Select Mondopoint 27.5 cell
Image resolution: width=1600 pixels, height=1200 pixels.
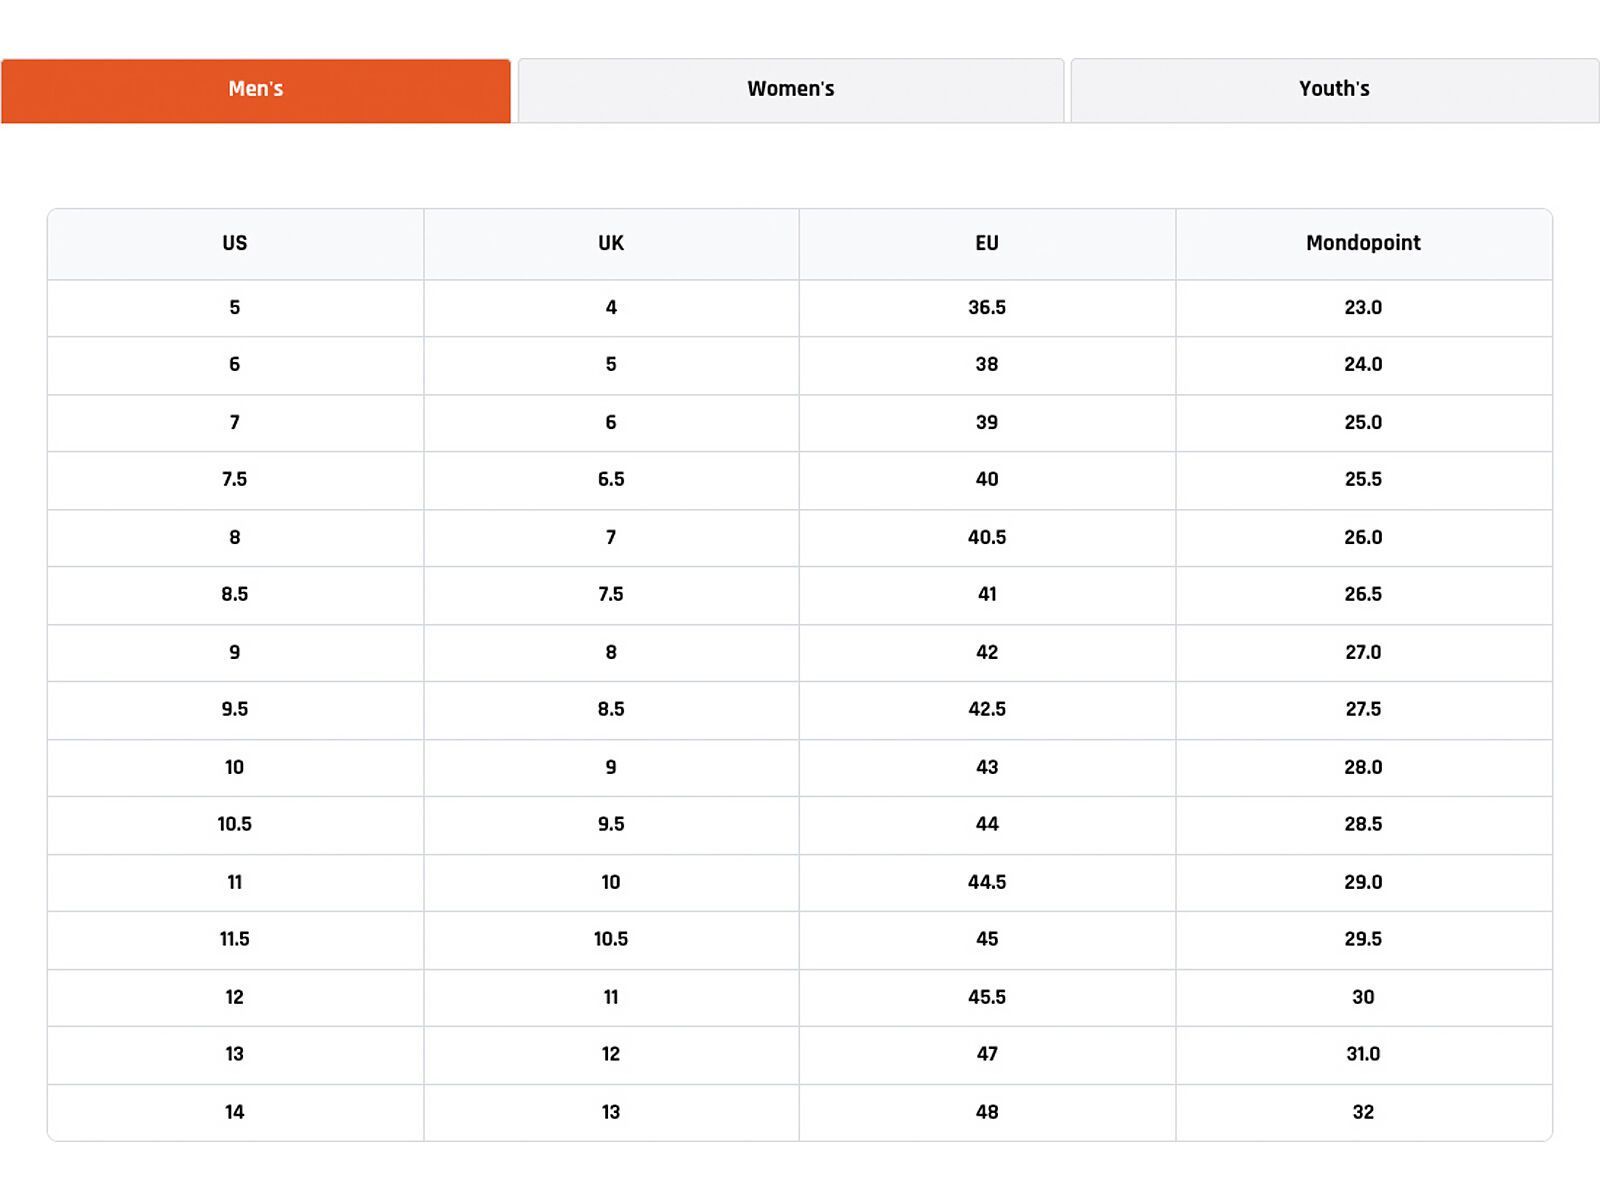(x=1363, y=709)
